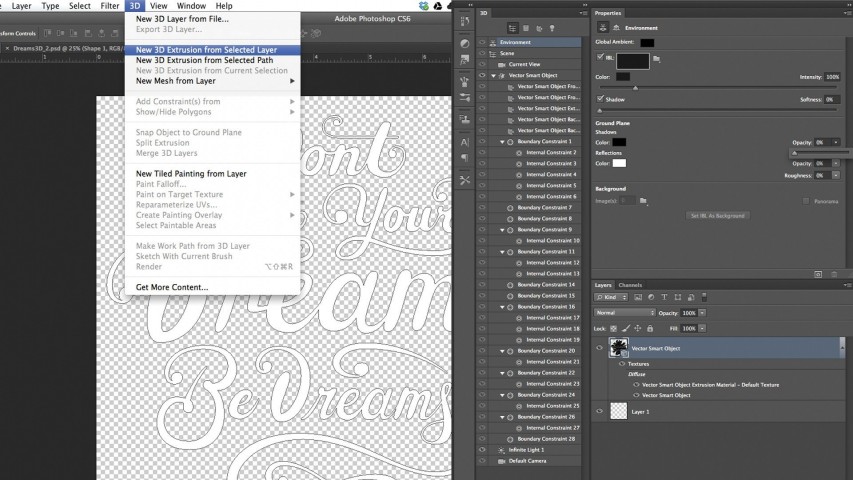Toggle IBL checkbox

click(x=600, y=57)
